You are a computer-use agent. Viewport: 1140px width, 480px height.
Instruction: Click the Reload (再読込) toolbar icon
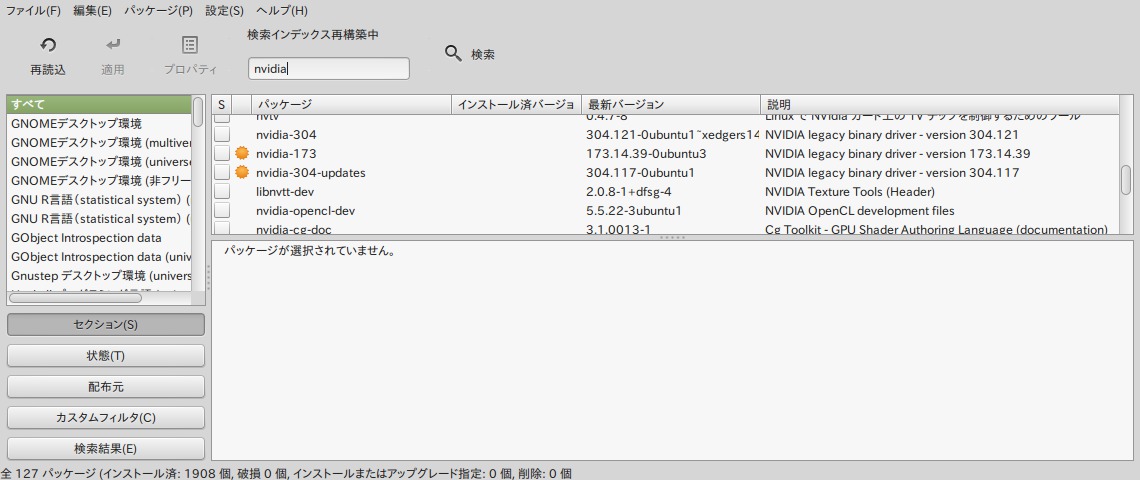48,46
